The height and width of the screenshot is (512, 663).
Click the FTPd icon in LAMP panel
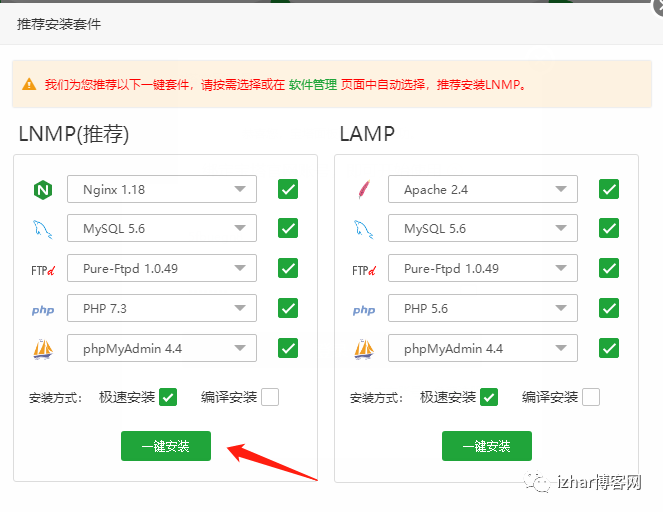364,269
